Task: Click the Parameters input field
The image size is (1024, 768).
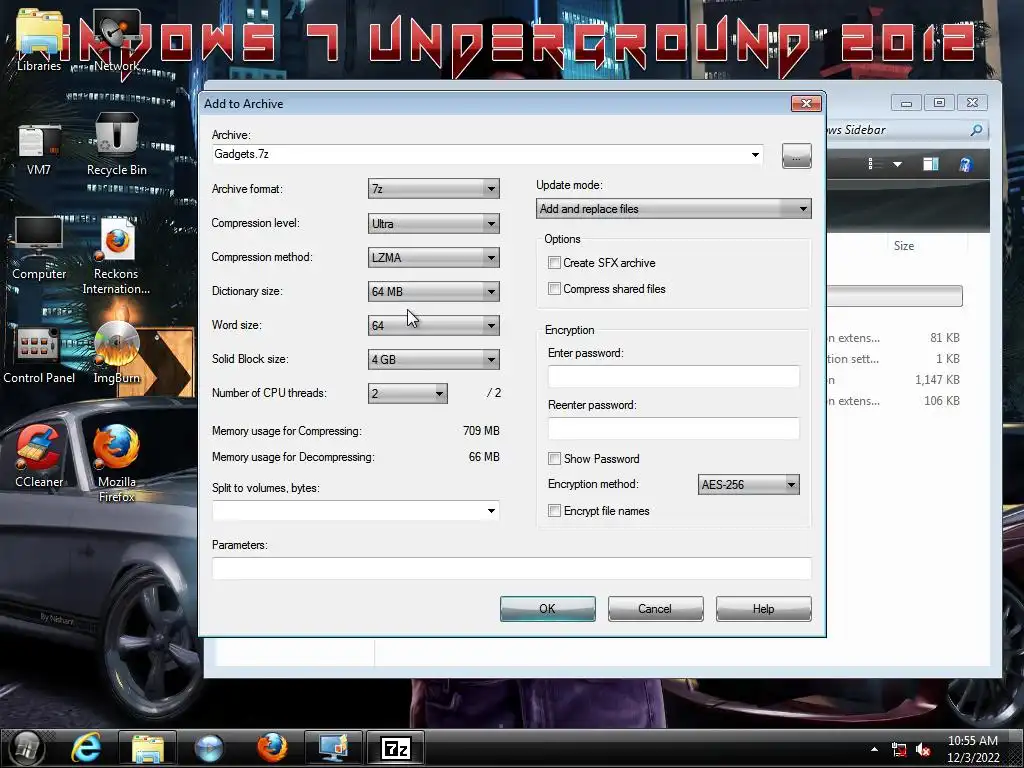Action: (x=511, y=568)
